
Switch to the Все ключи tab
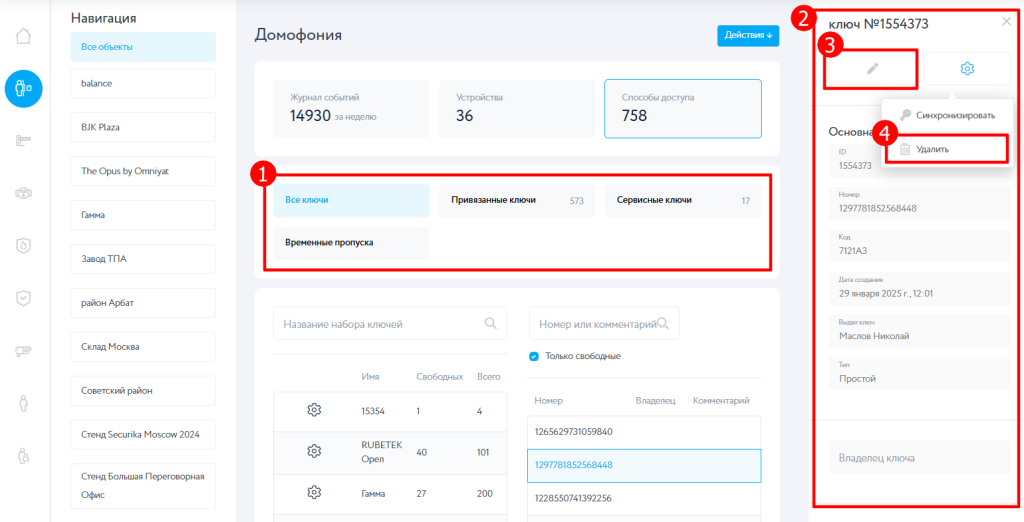(x=351, y=201)
